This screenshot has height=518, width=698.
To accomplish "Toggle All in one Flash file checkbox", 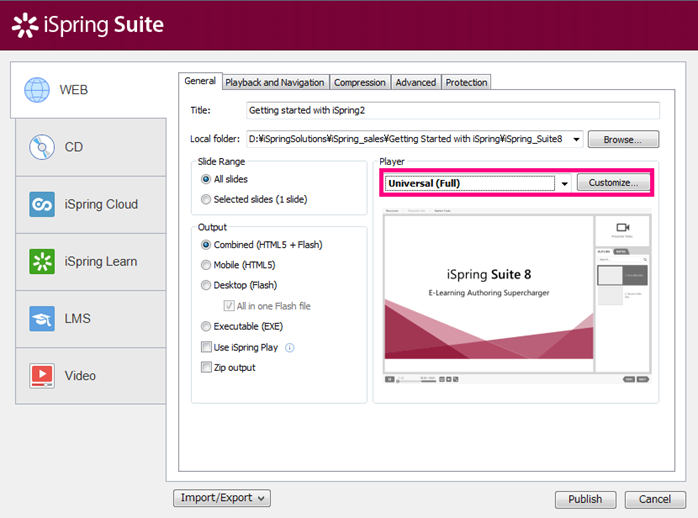I will click(229, 306).
